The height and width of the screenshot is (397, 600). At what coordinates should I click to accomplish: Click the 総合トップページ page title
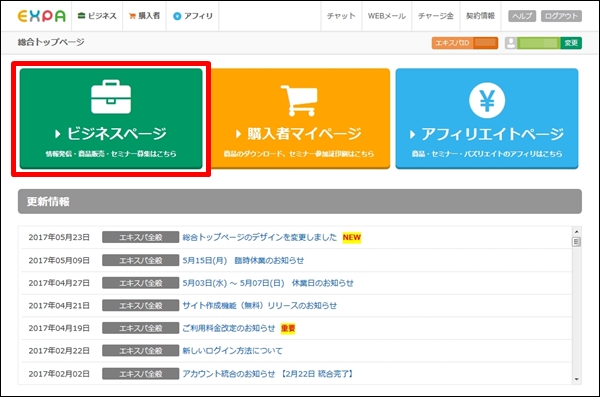coord(51,42)
